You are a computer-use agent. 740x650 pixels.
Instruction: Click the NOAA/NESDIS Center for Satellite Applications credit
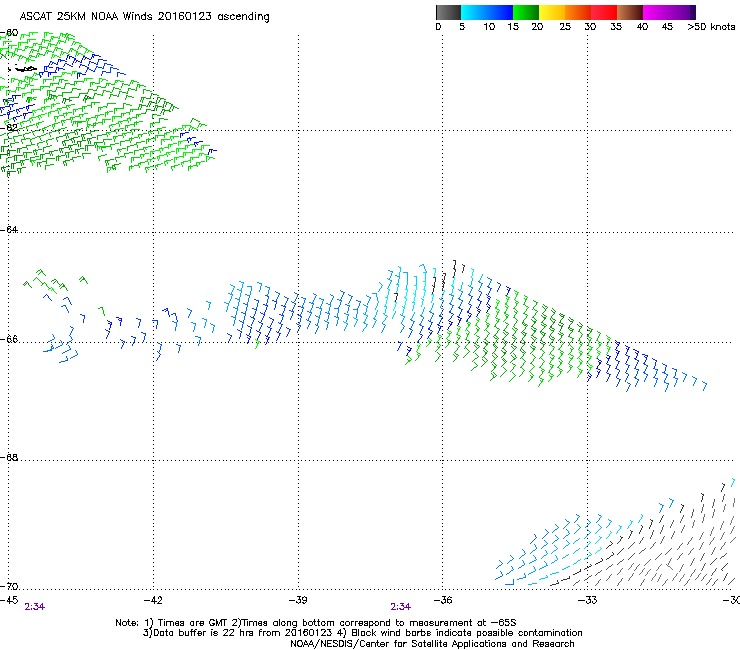[x=432, y=644]
